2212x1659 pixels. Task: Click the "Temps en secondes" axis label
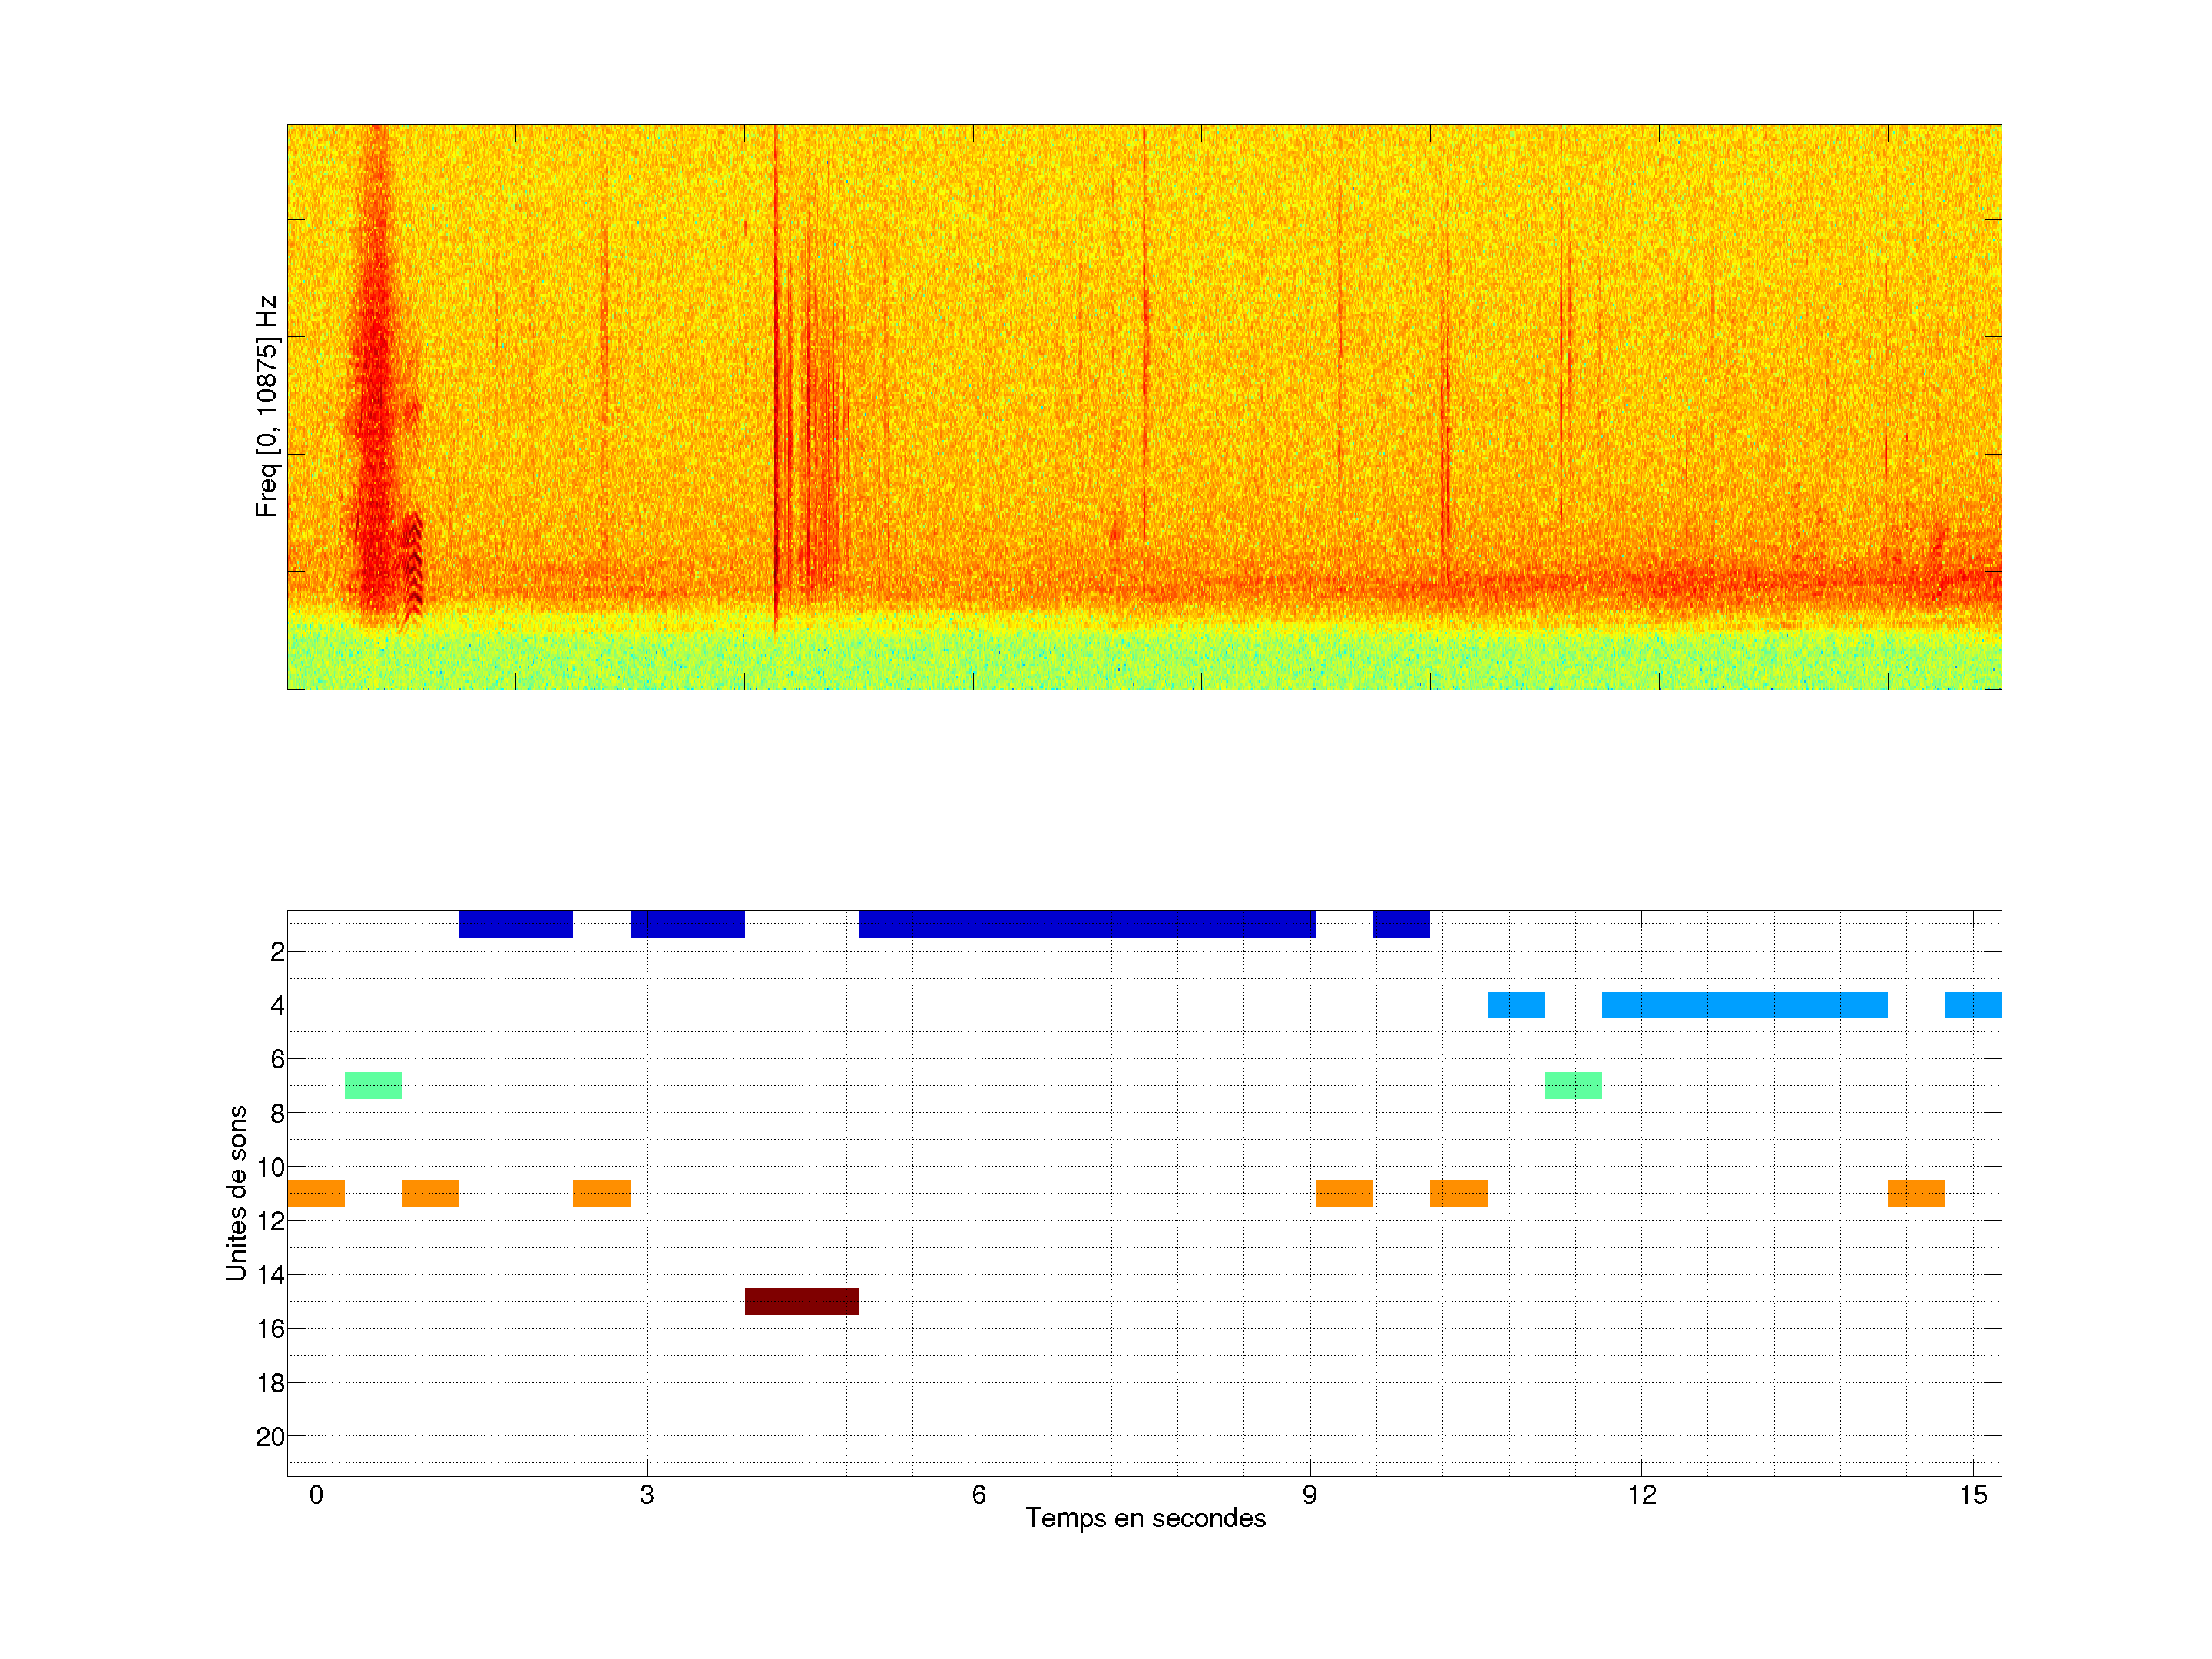point(1145,1518)
